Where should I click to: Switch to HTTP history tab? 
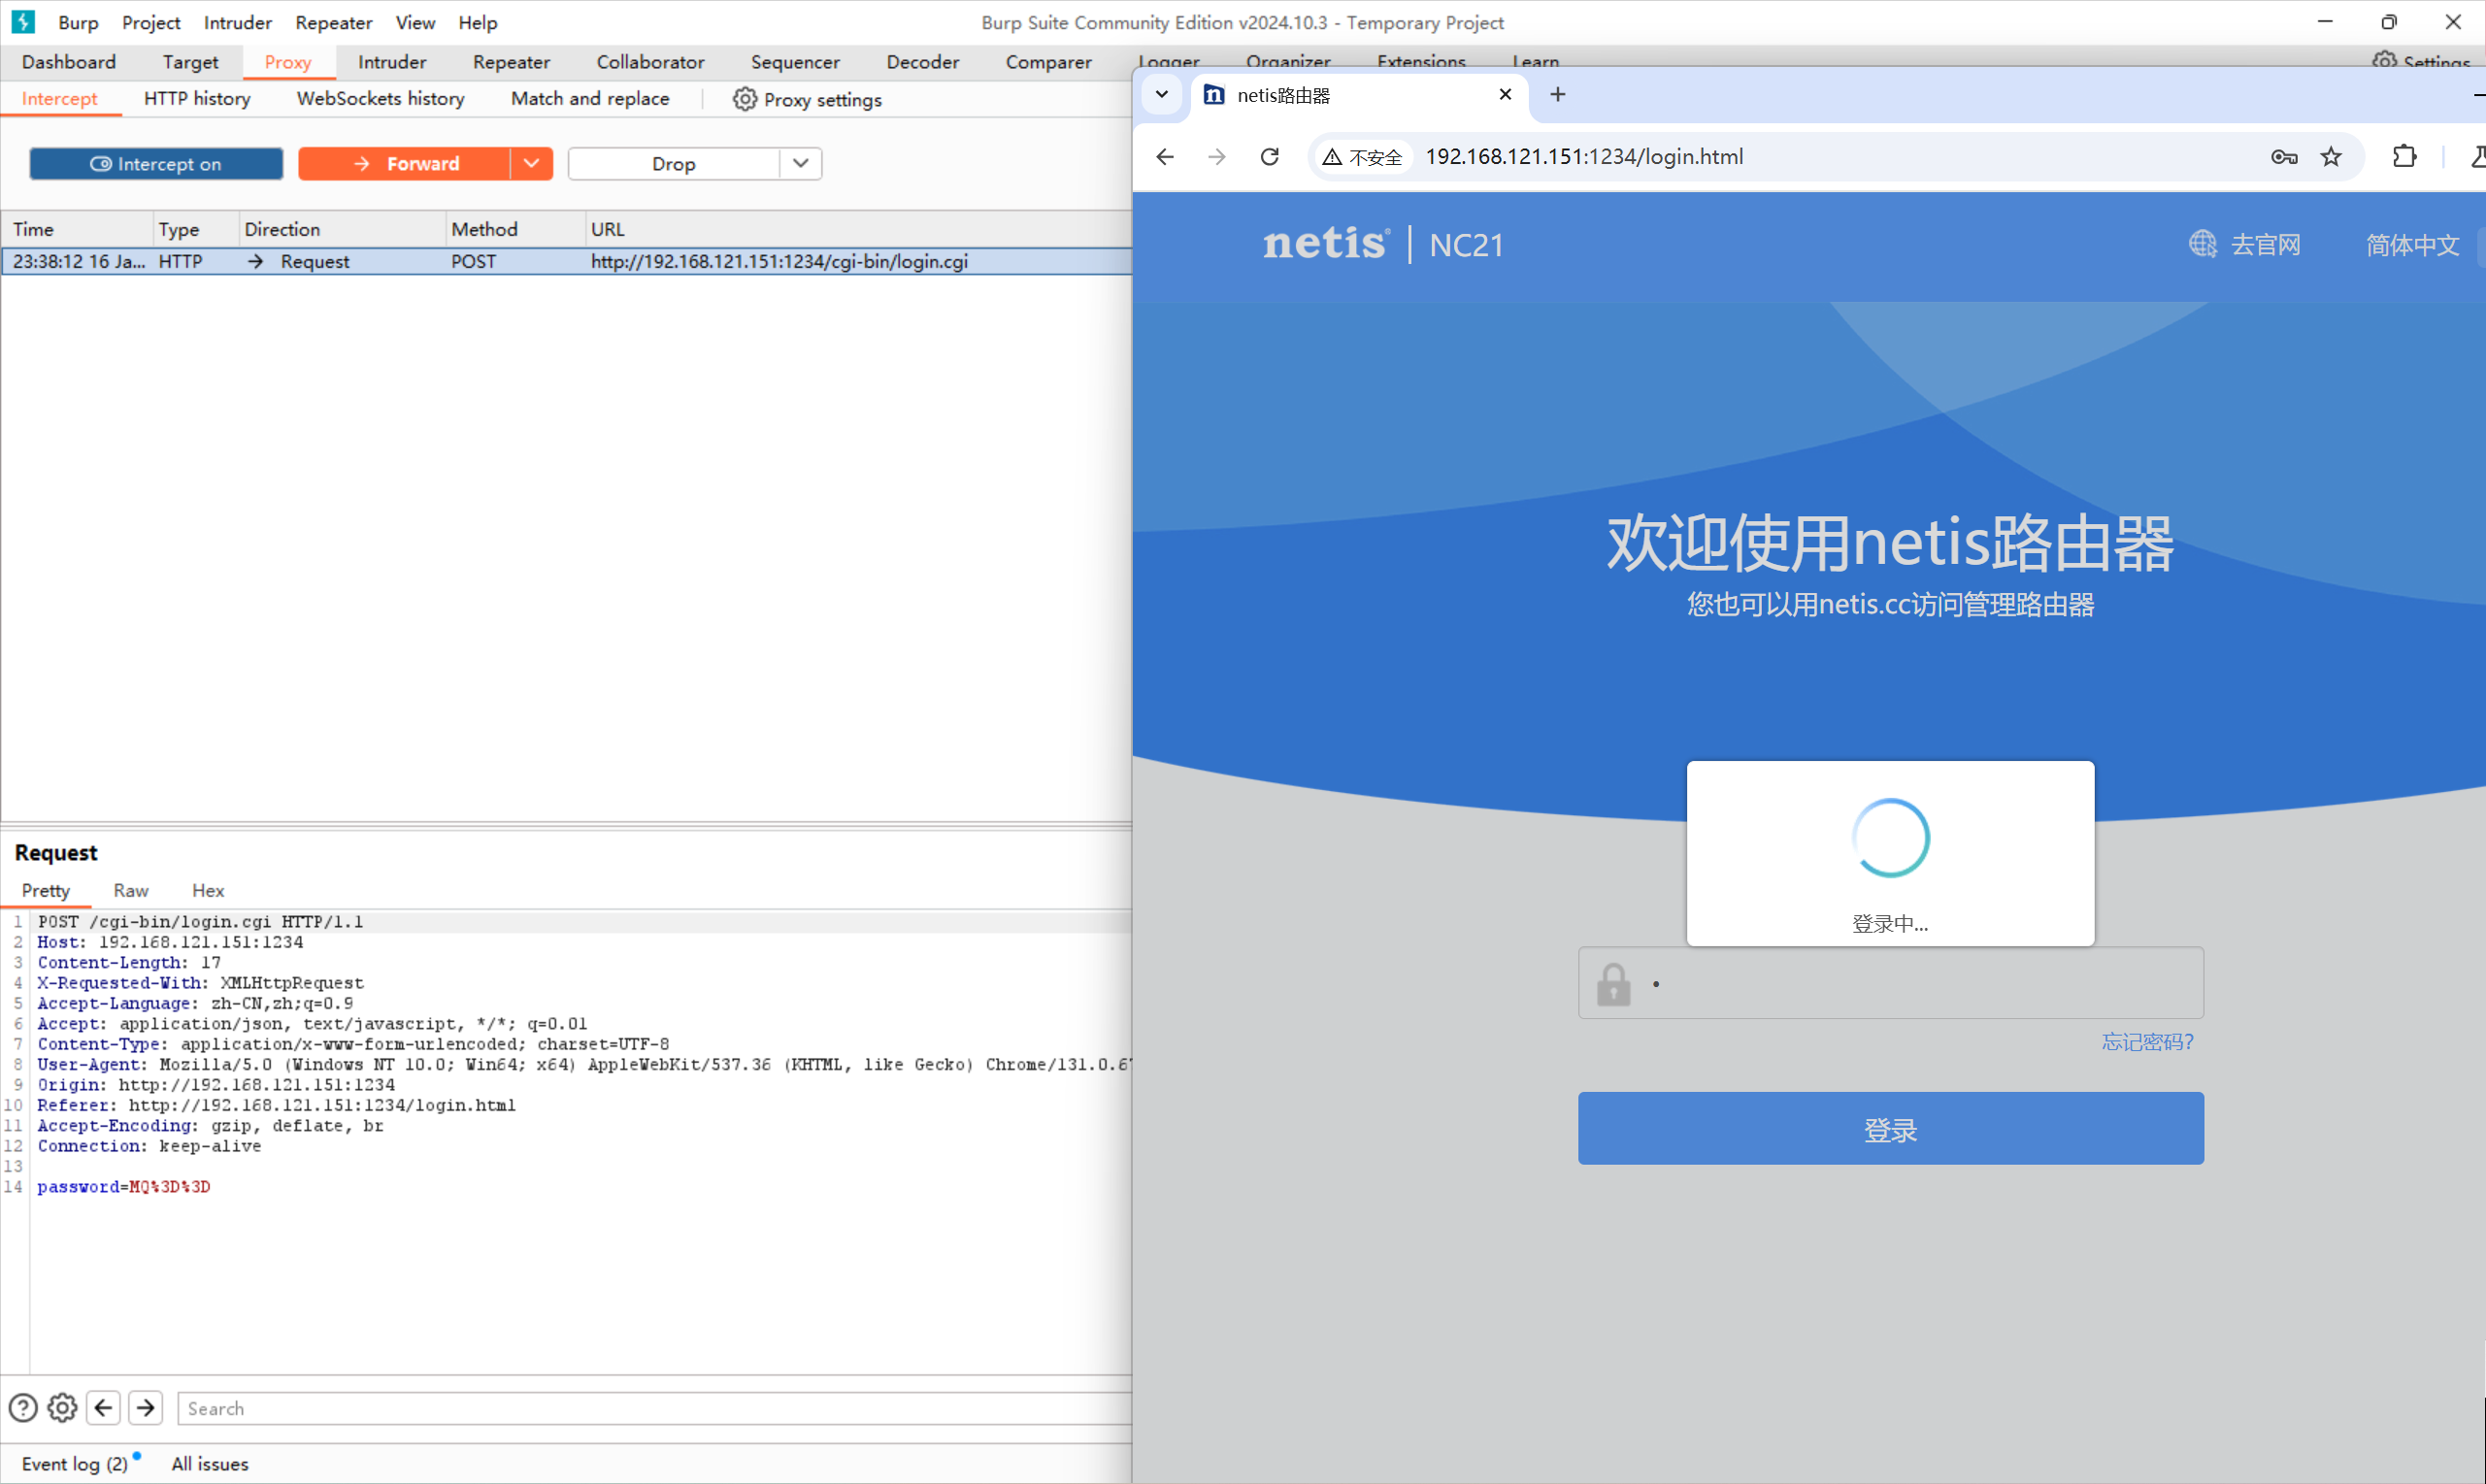197,99
